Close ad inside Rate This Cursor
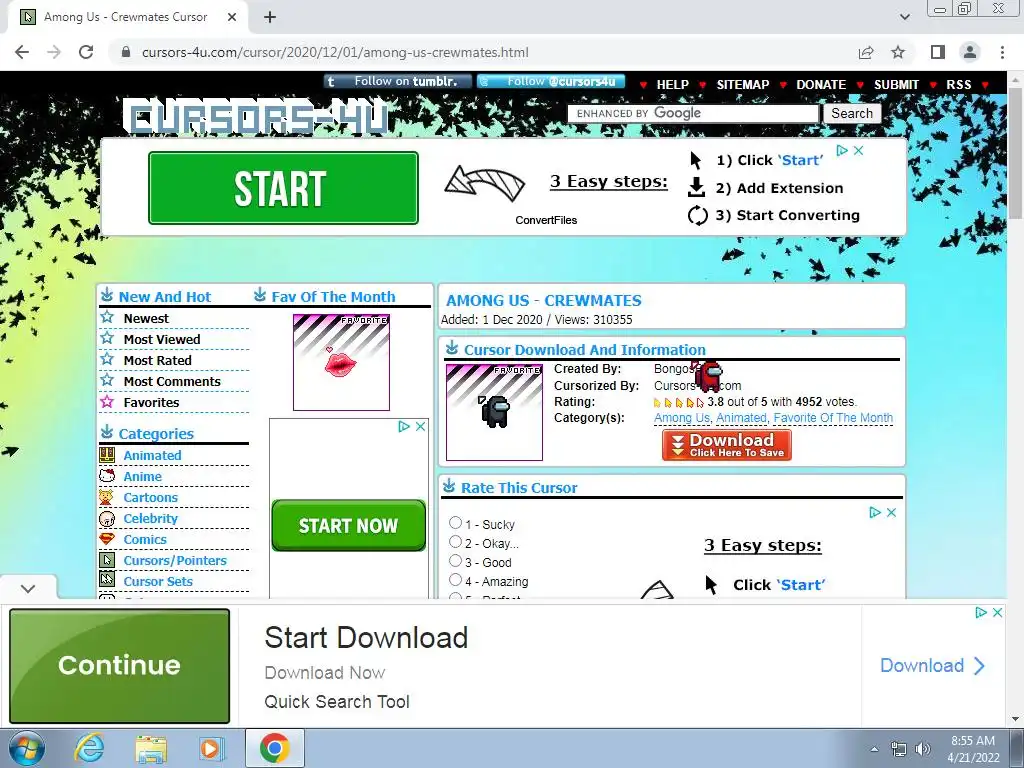This screenshot has width=1024, height=768. tap(891, 513)
